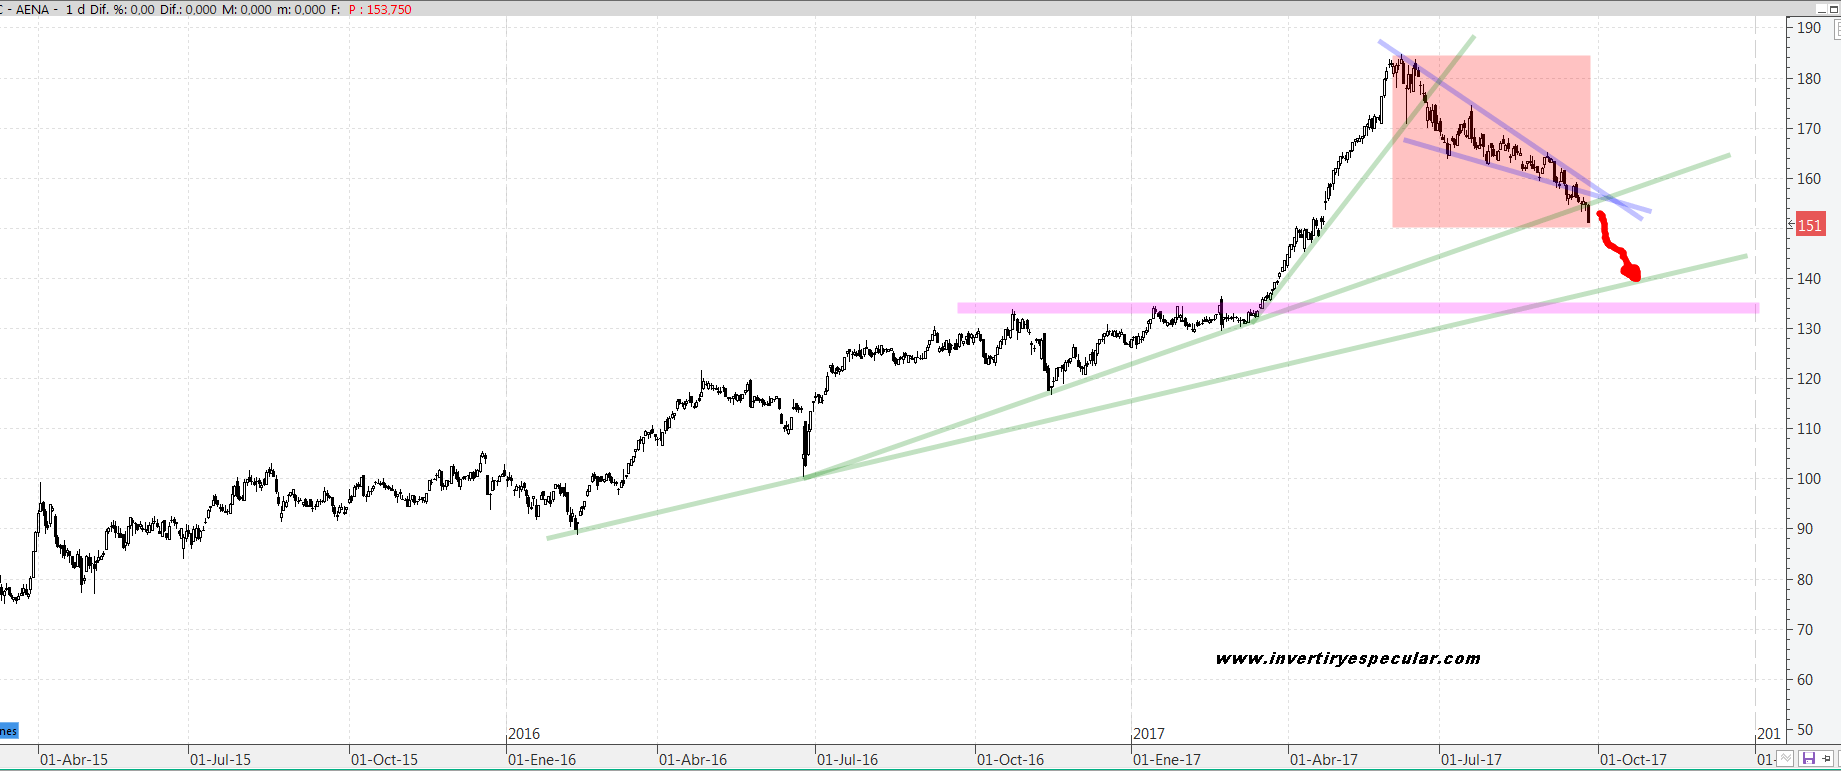Click the 100 price axis label
Viewport: 1841px width, 772px height.
1809,478
